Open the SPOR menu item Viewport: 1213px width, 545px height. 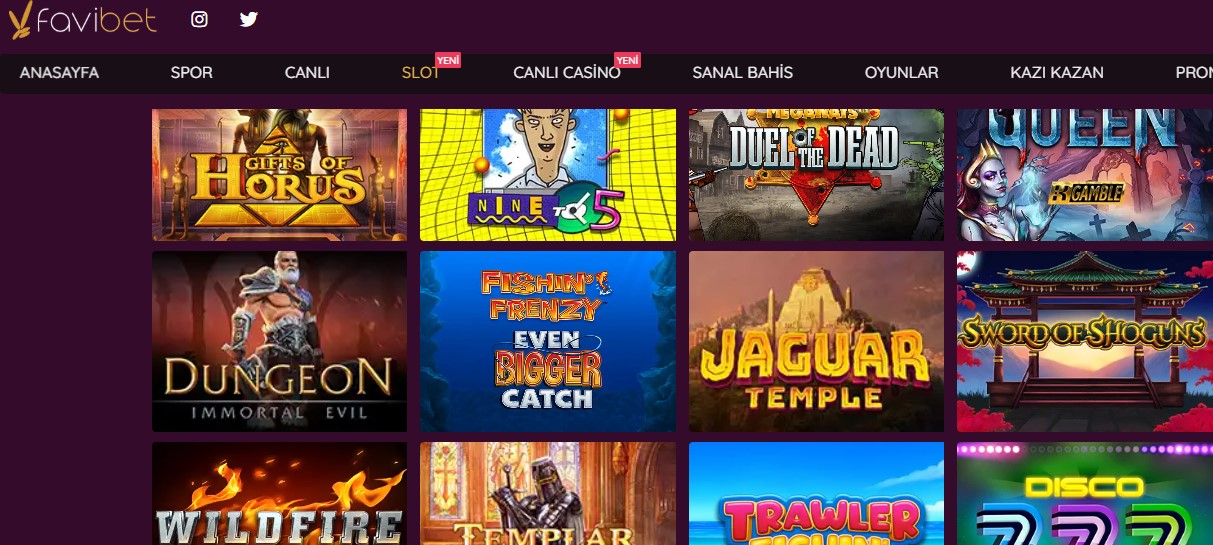pos(191,73)
